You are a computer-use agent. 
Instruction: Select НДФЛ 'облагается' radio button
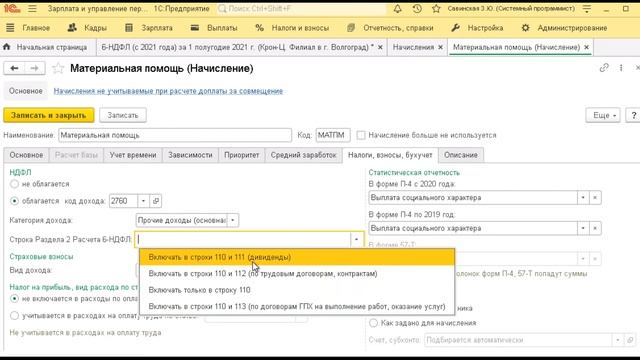point(14,201)
